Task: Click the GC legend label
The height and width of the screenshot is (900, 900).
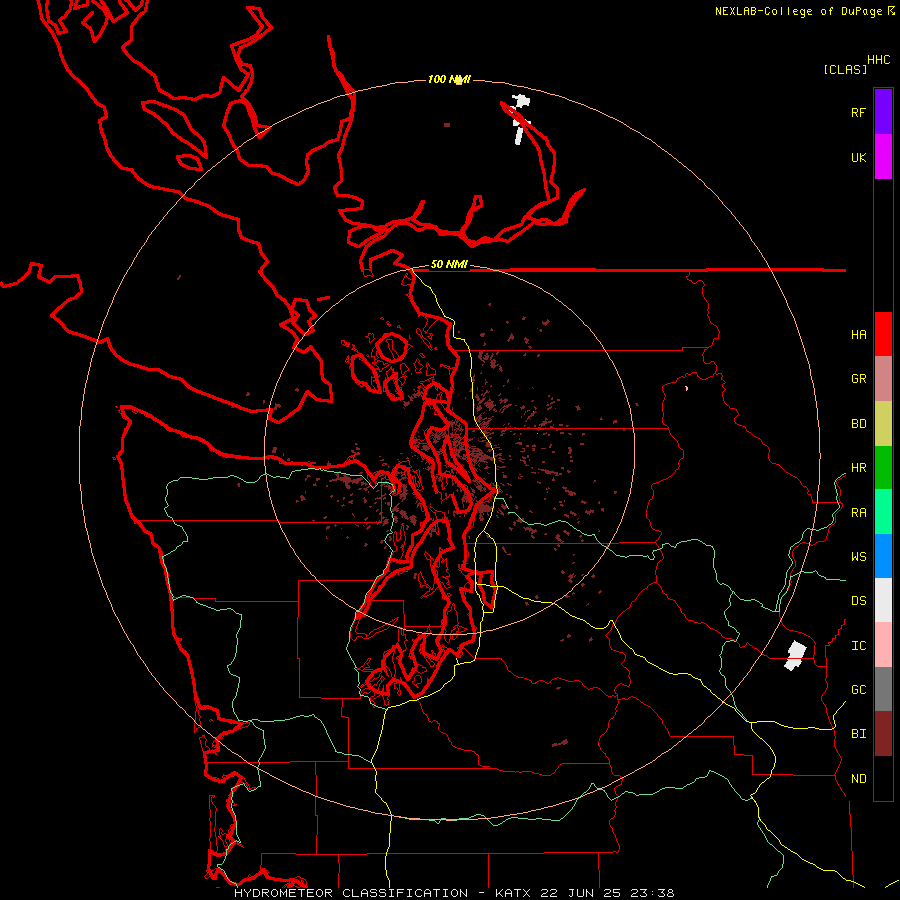Action: coord(858,690)
